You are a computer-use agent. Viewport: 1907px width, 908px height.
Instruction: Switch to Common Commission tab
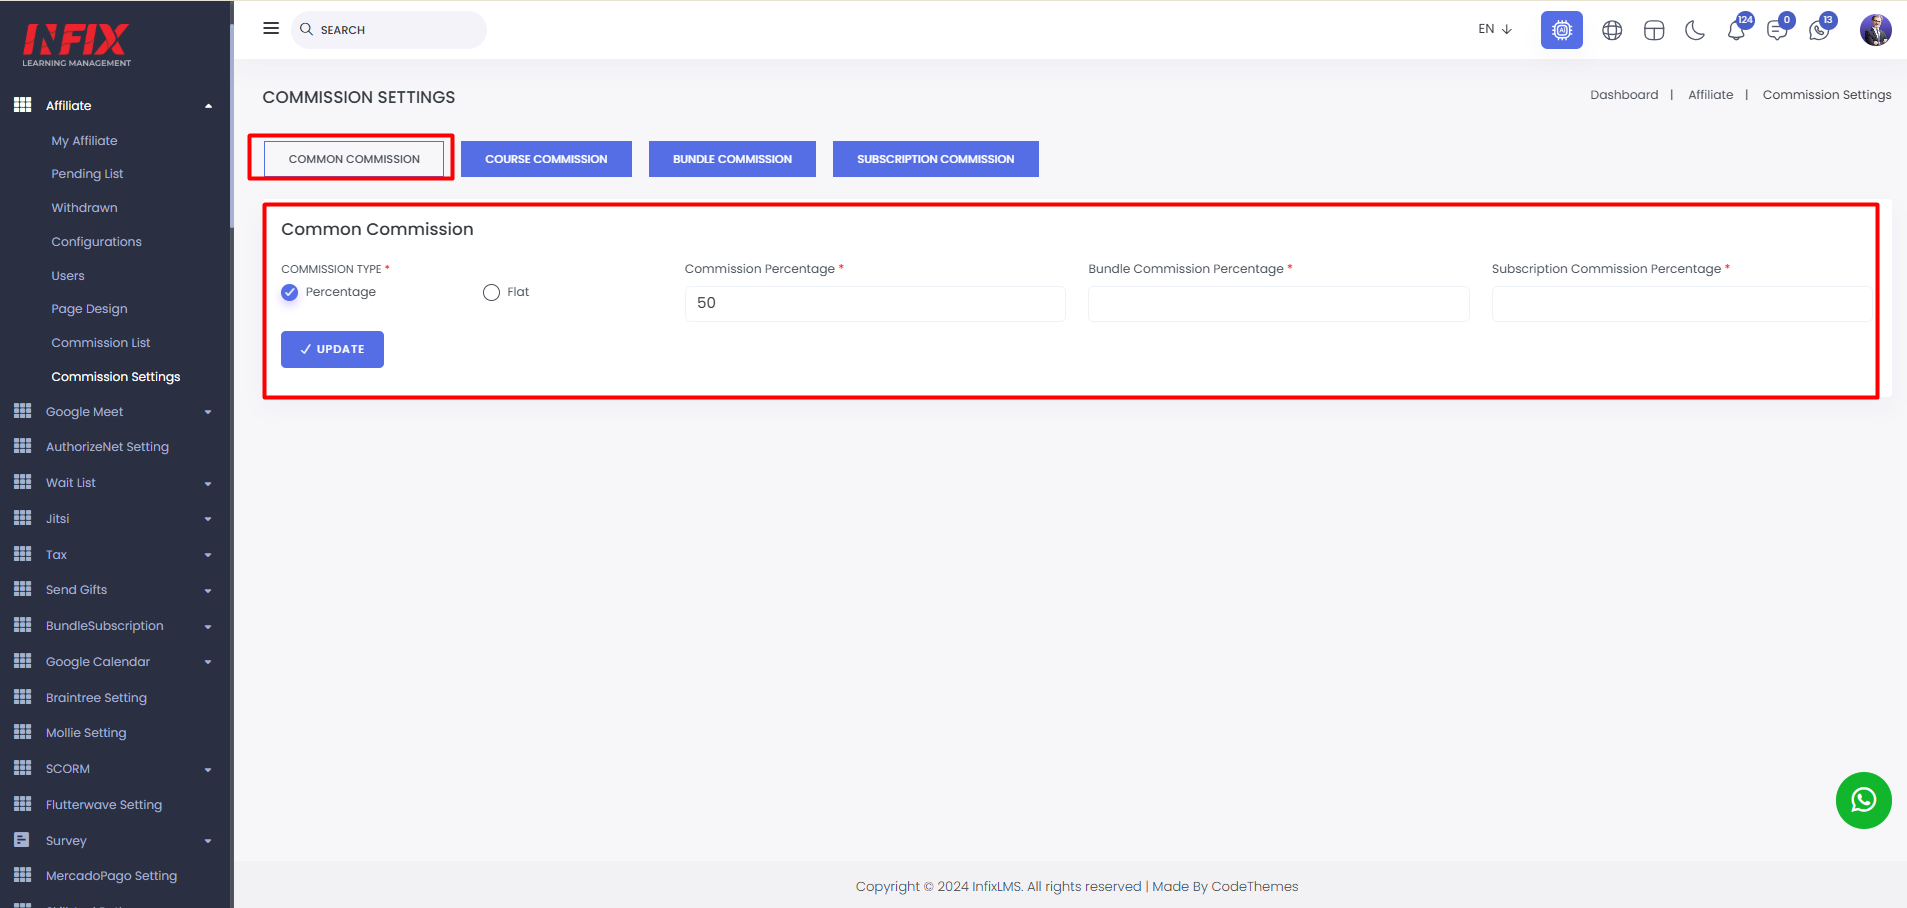(x=354, y=159)
